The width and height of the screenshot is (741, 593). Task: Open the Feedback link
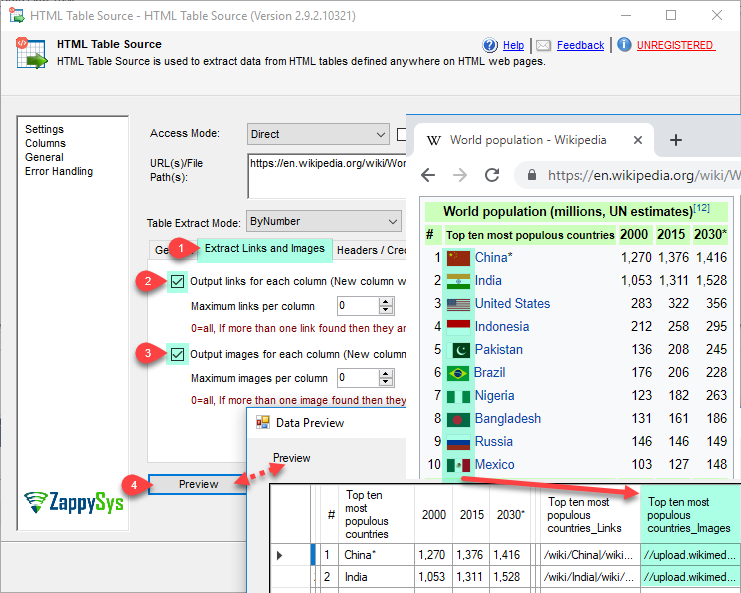point(580,45)
